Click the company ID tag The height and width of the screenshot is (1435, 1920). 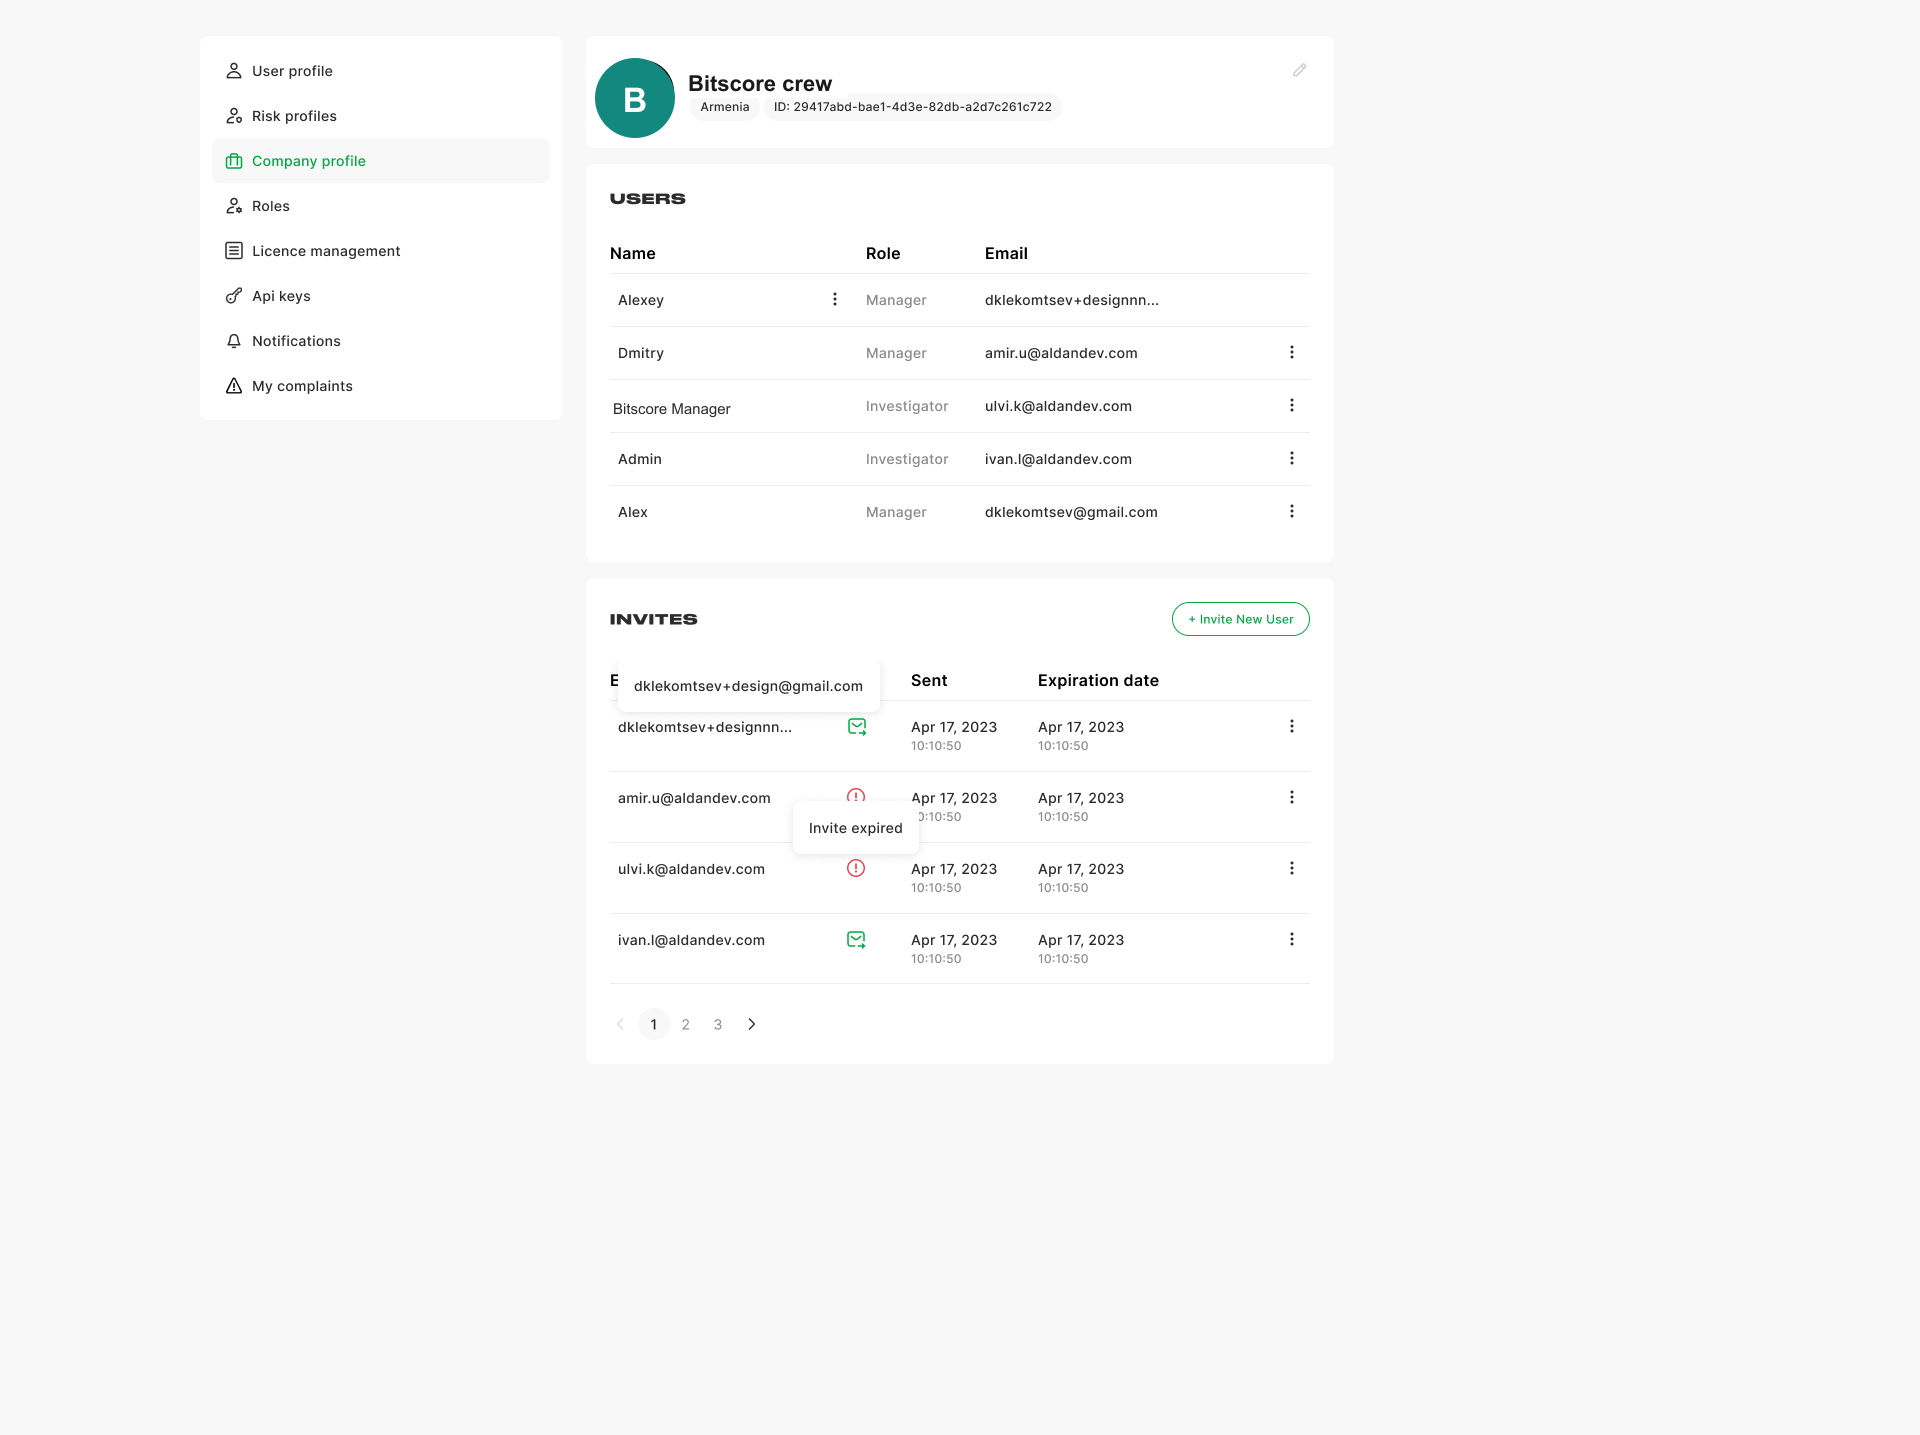(x=913, y=107)
